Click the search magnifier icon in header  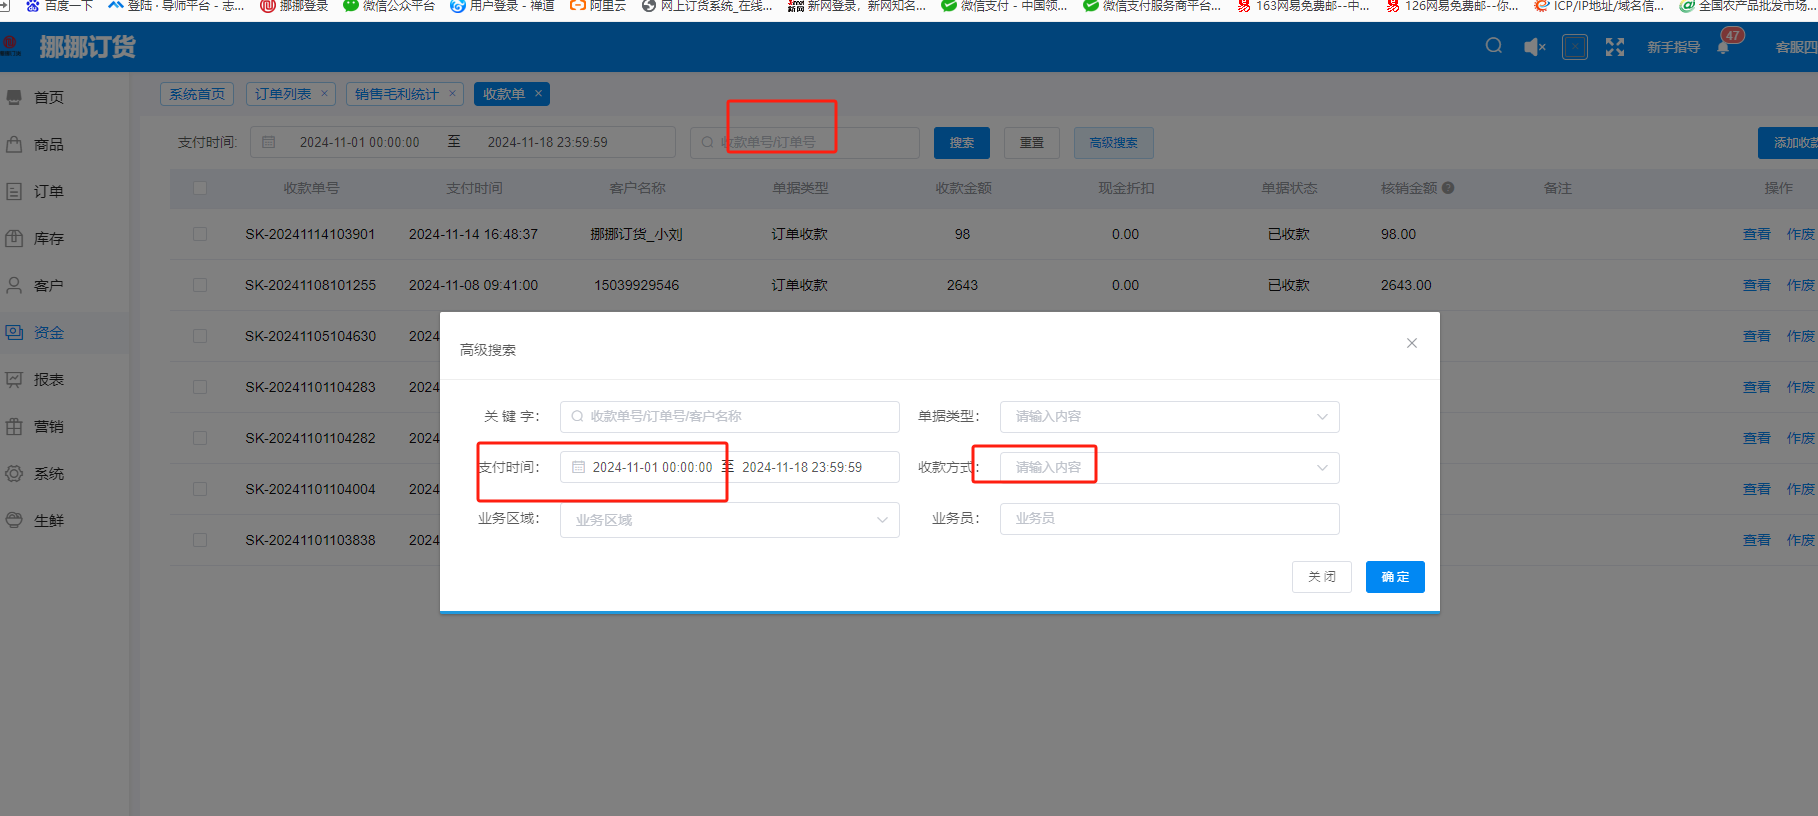[1493, 46]
